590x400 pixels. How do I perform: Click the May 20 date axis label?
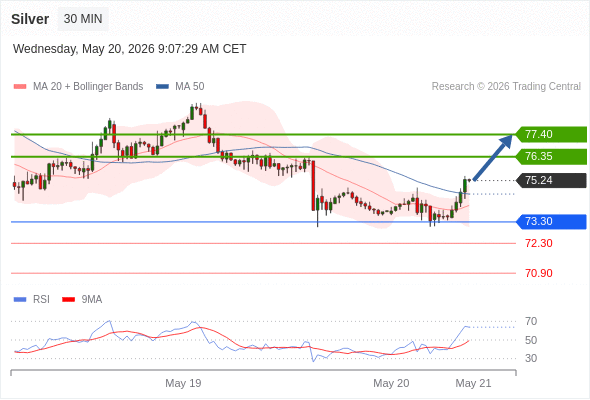tap(391, 383)
